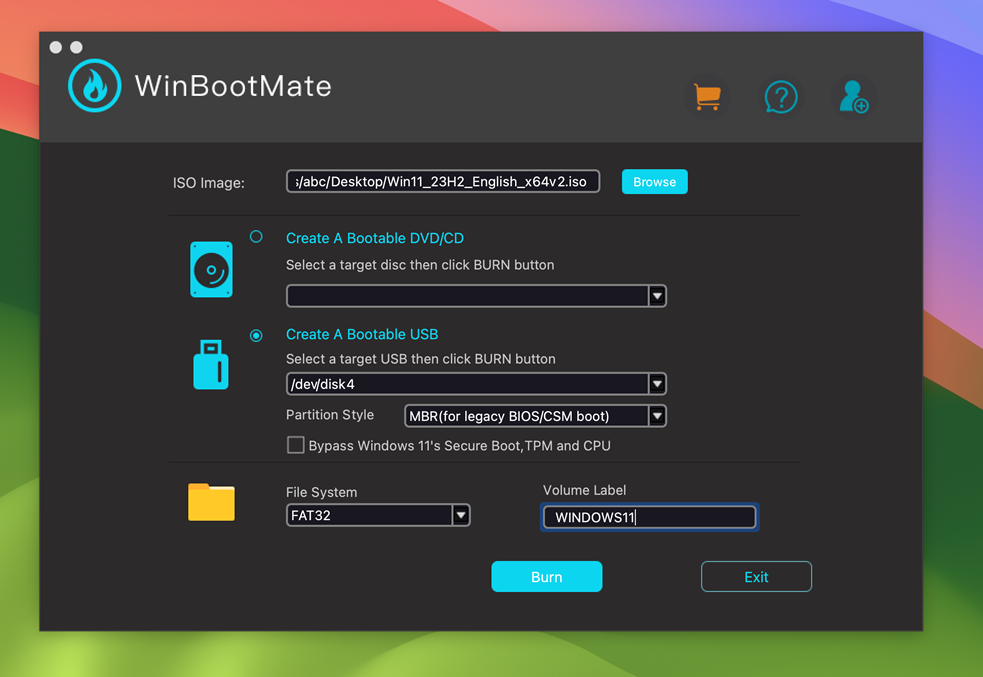The image size is (983, 677).
Task: Select the Create A Bootable USB radio
Action: click(256, 335)
